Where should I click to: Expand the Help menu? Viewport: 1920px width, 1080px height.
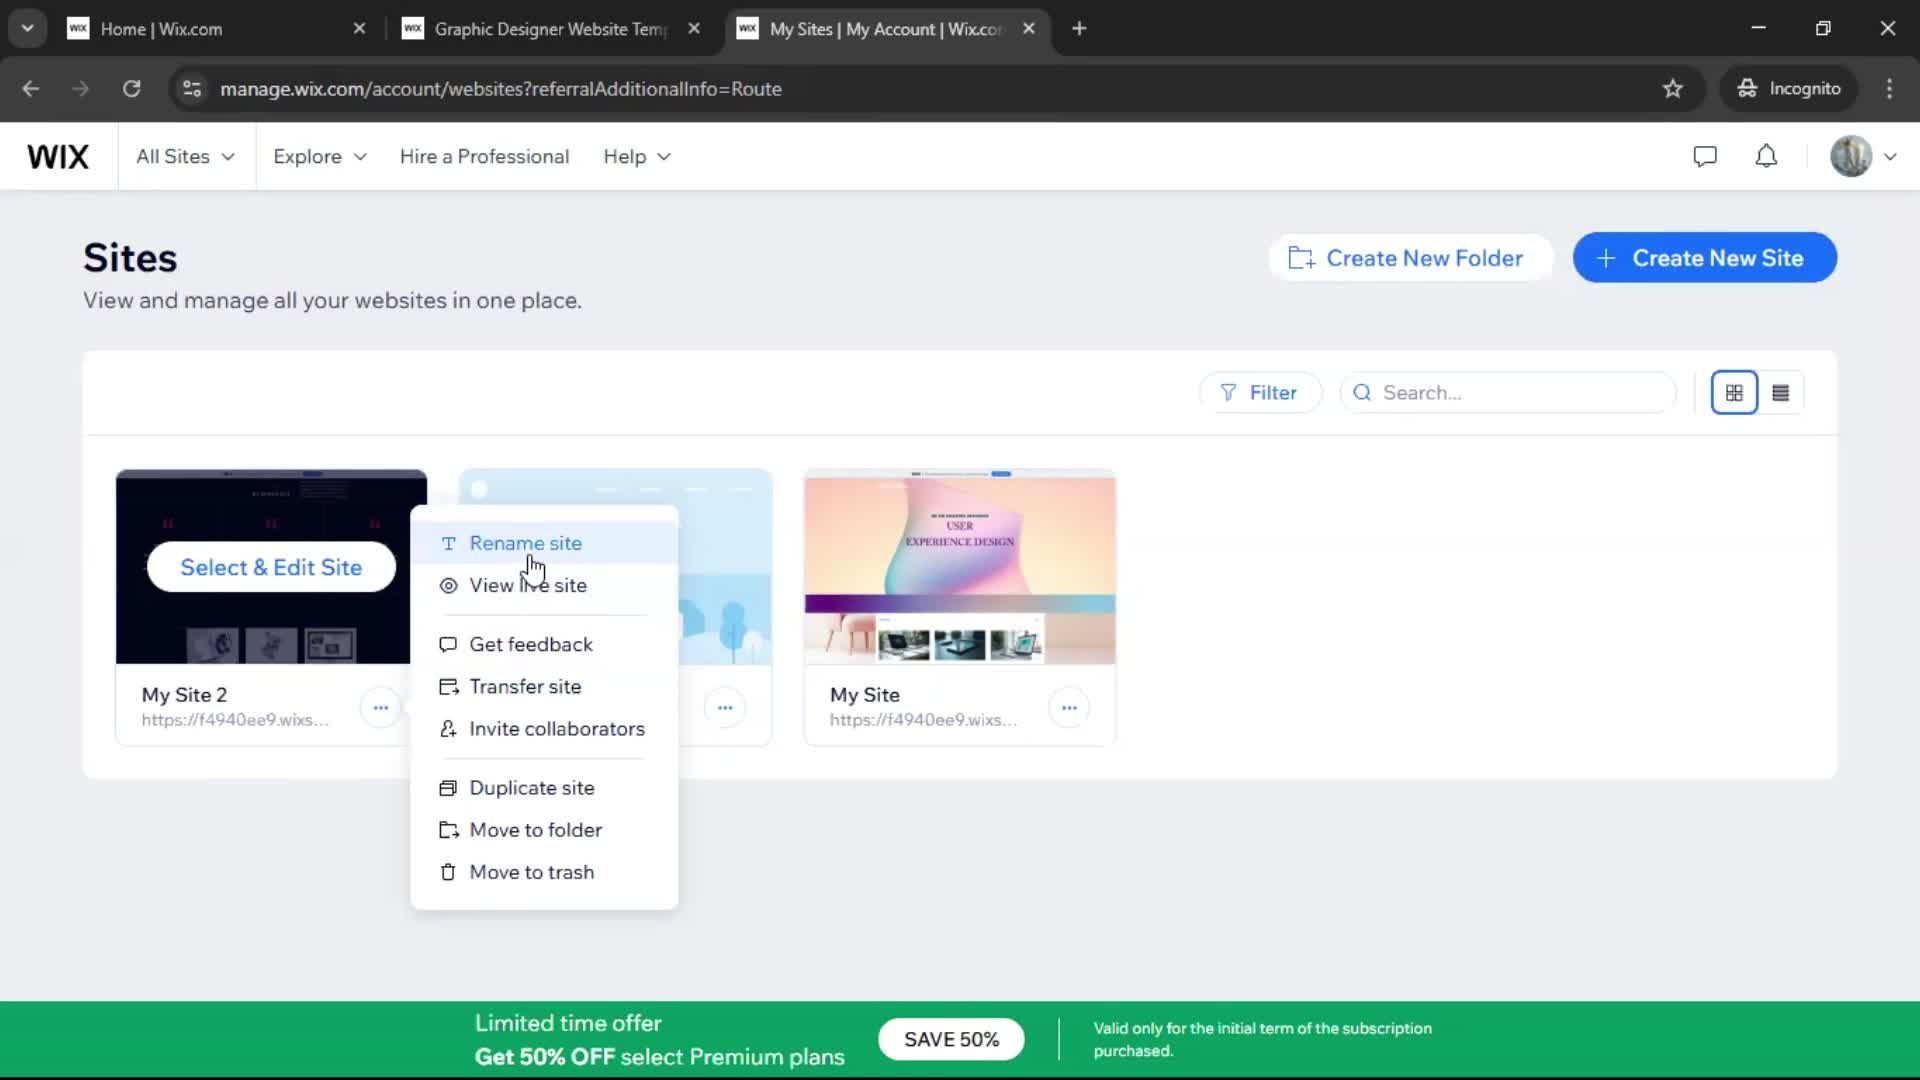coord(637,157)
